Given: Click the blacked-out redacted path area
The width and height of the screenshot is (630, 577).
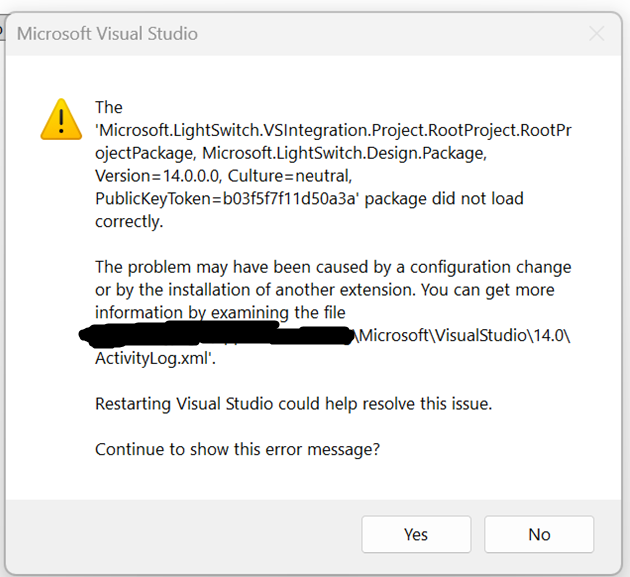Looking at the screenshot, I should [215, 337].
